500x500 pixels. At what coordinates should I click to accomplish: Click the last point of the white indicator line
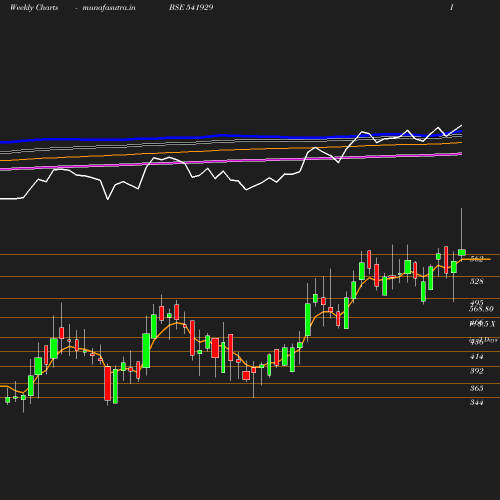coord(462,125)
